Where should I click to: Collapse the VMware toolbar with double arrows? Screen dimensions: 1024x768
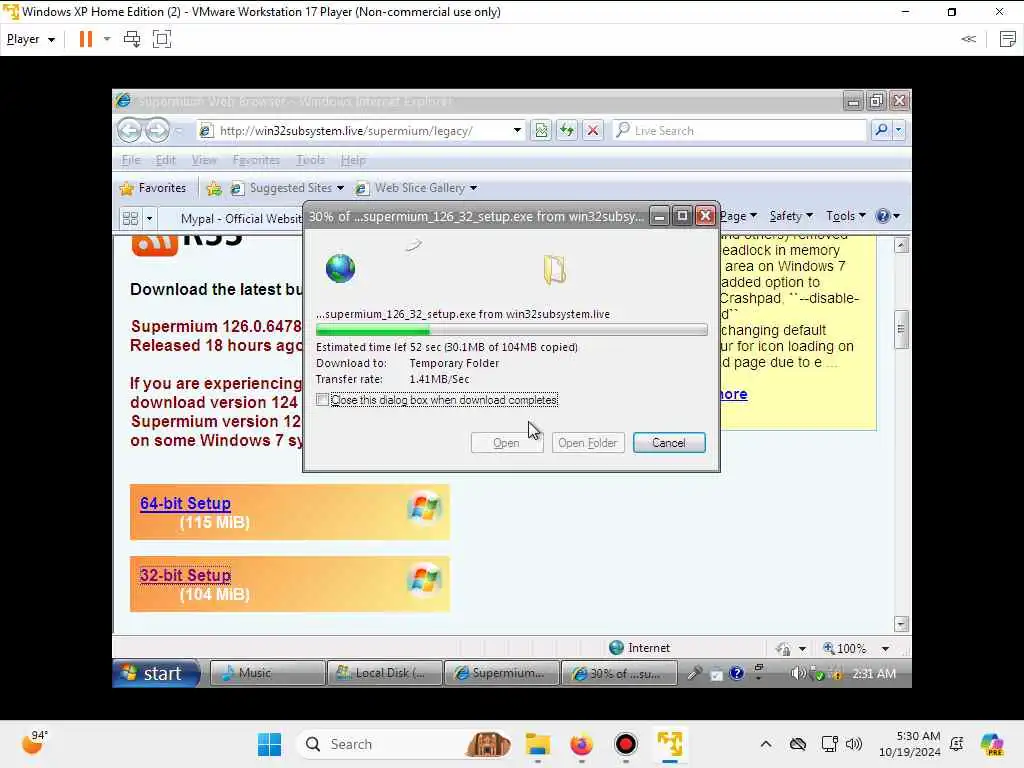968,39
